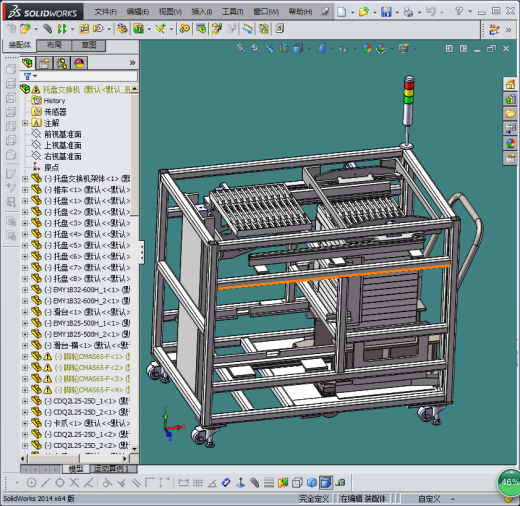Click the Print icon in title bar
520x506 pixels.
408,12
